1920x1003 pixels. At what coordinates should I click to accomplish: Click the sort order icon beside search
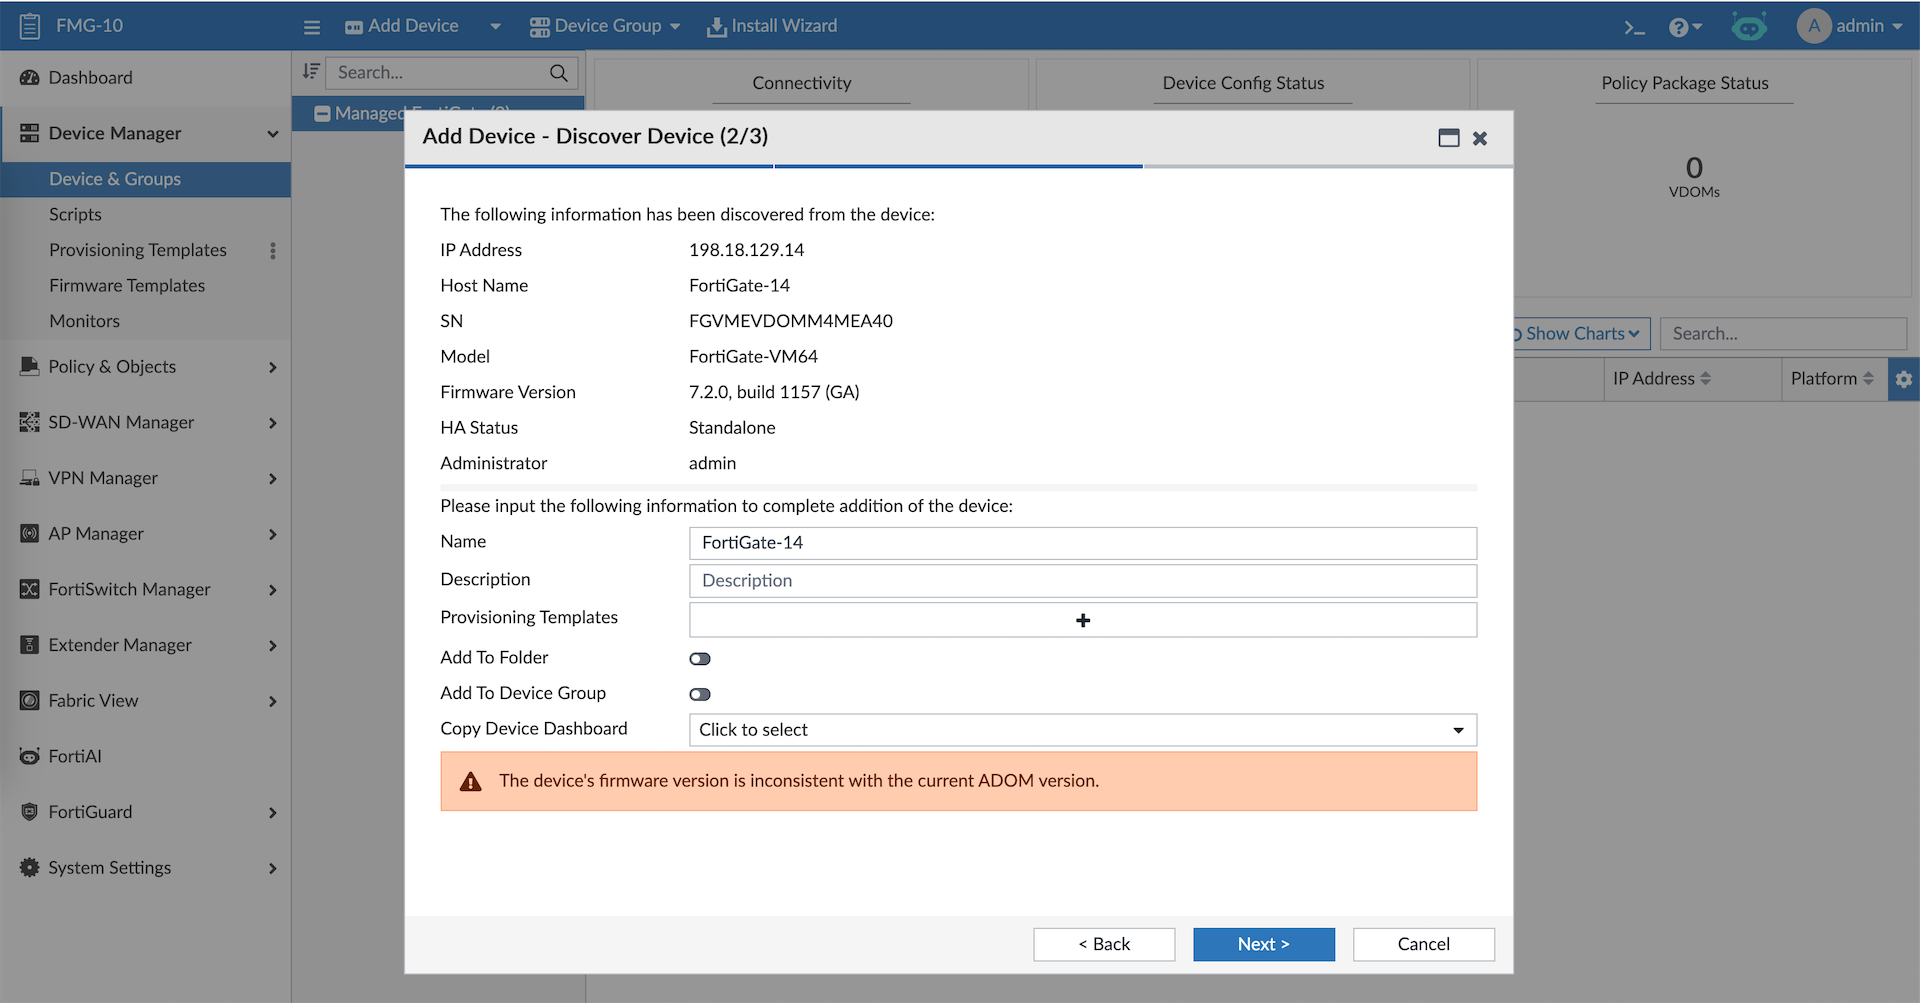click(311, 72)
